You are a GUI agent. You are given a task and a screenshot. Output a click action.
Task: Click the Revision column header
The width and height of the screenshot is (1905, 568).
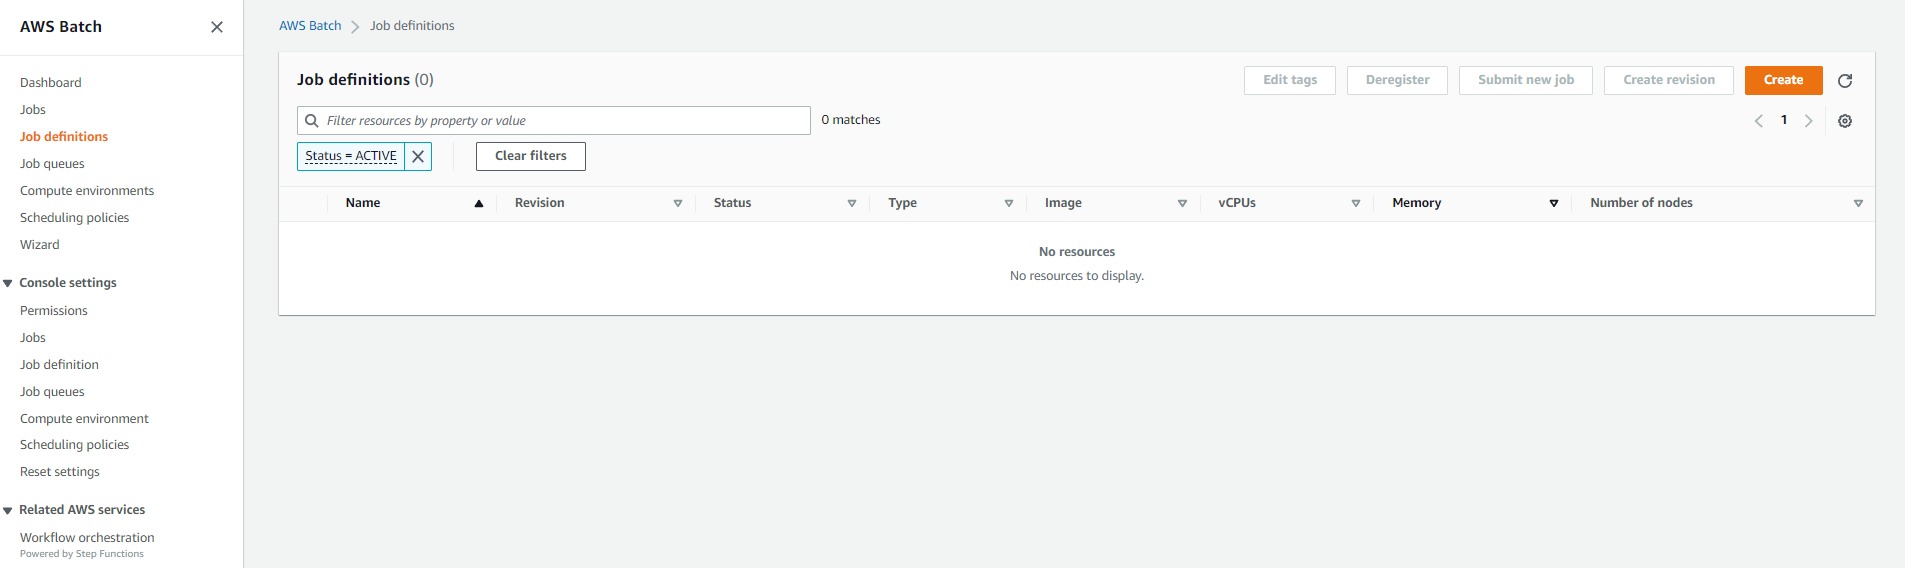pos(540,203)
